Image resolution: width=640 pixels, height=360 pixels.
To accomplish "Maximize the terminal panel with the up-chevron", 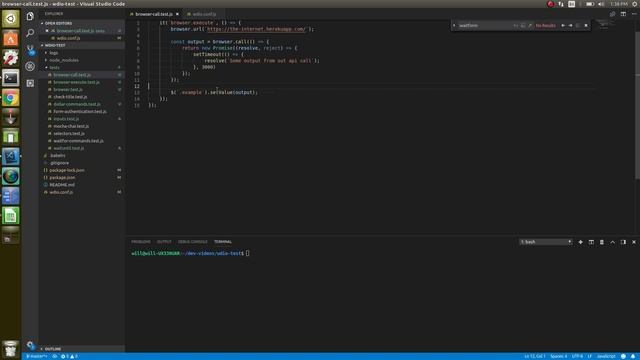I will pyautogui.click(x=613, y=242).
